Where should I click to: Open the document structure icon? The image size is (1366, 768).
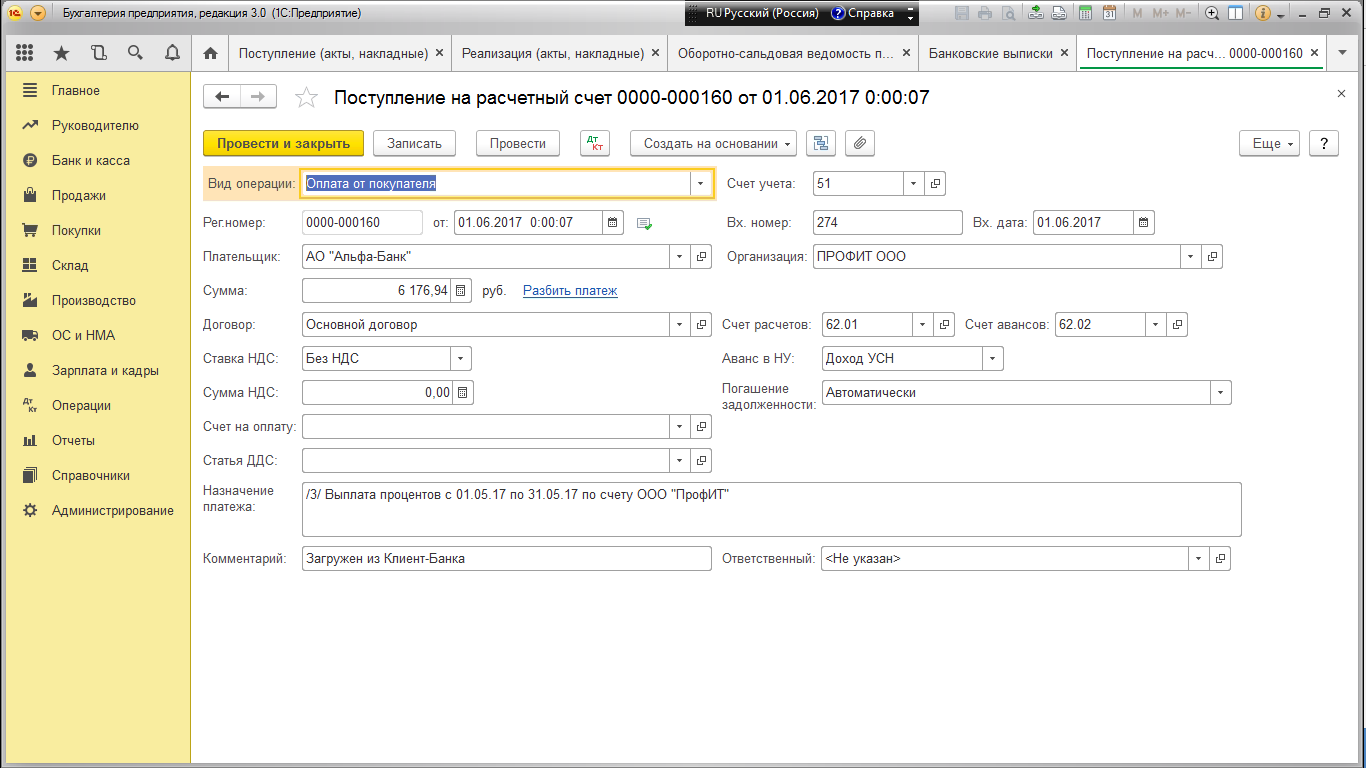click(821, 143)
